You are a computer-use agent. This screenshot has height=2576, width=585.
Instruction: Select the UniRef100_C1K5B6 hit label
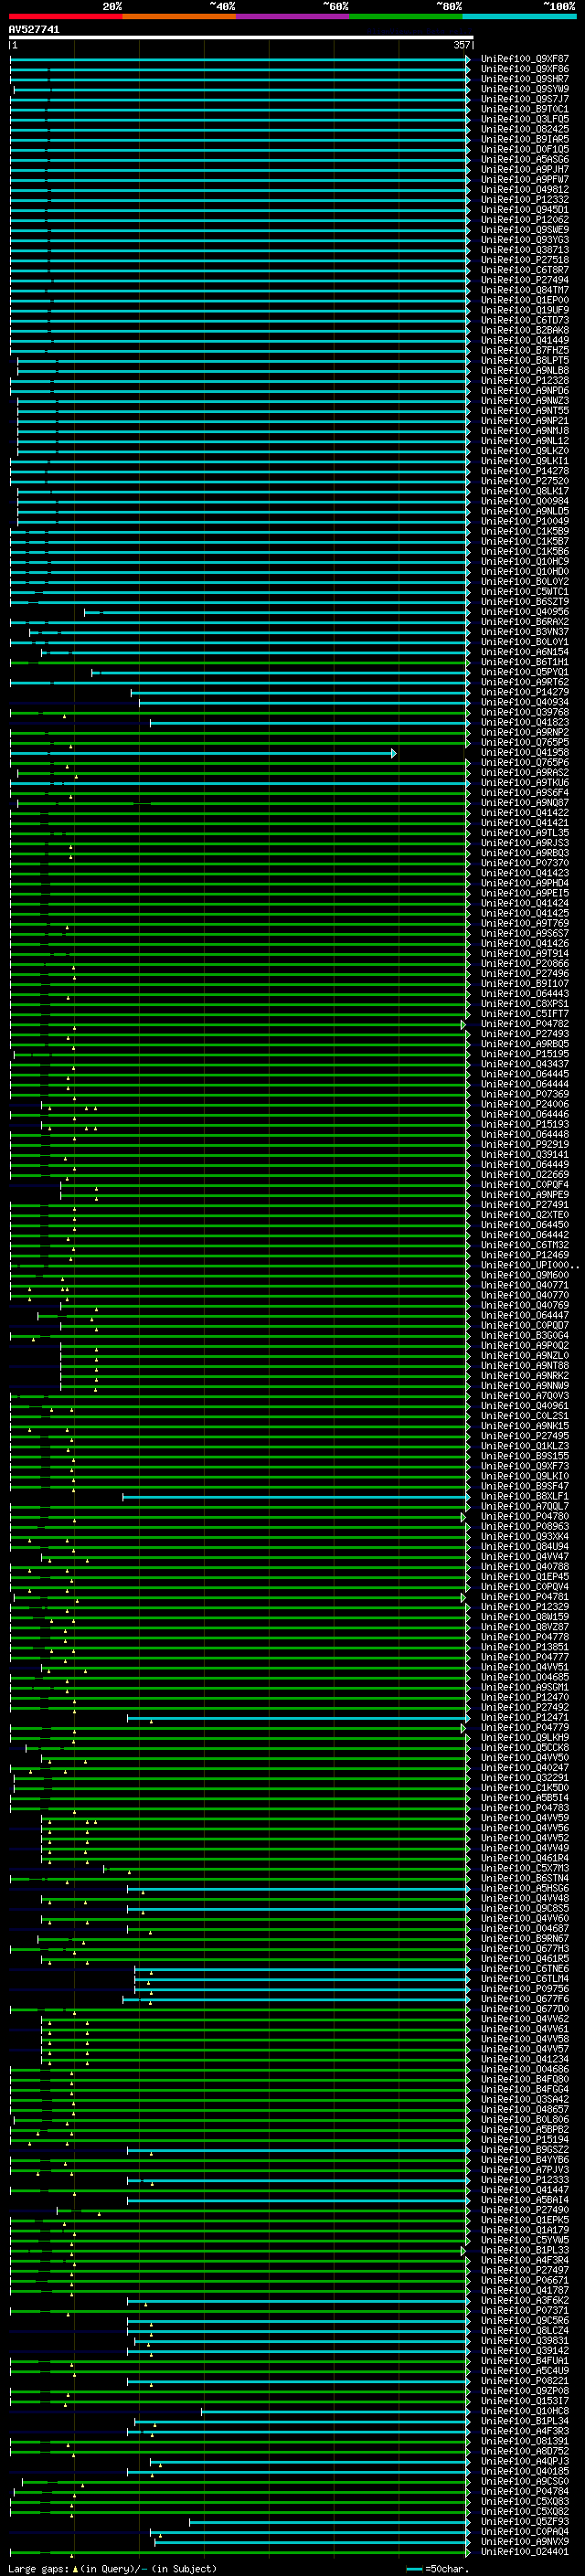[x=525, y=552]
